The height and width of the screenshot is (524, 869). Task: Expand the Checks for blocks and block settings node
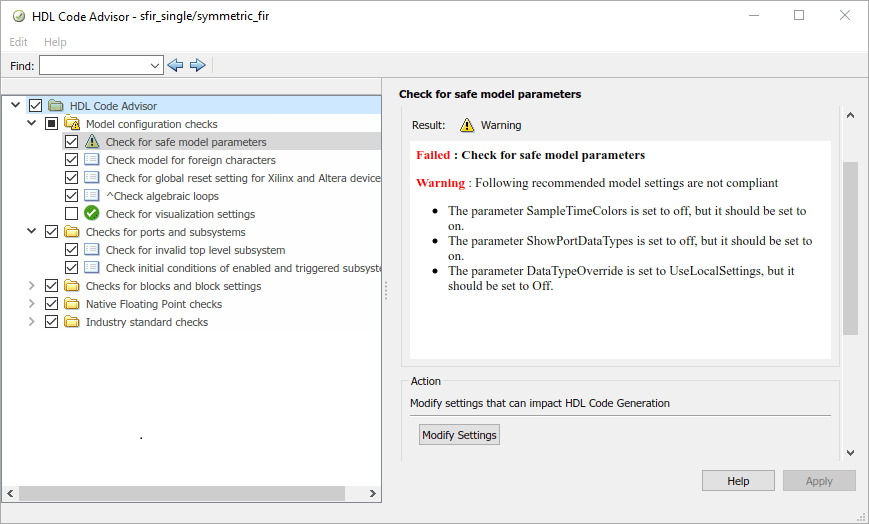[32, 286]
